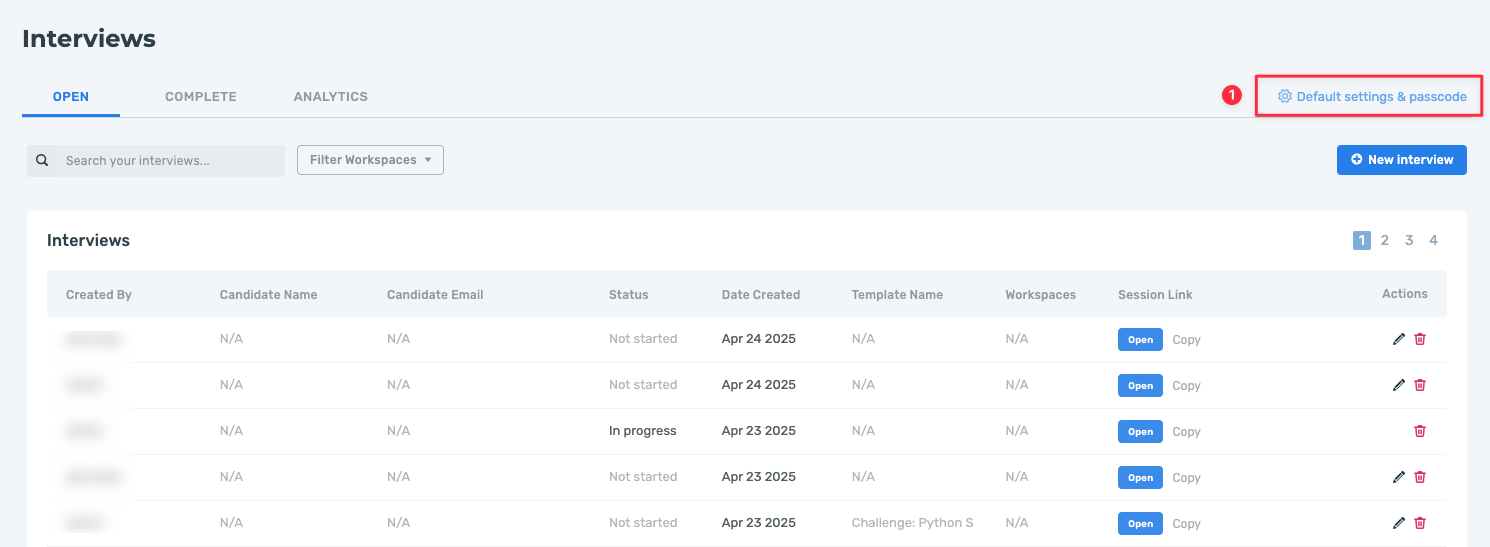
Task: Open session for the In progress interview
Action: [1140, 432]
